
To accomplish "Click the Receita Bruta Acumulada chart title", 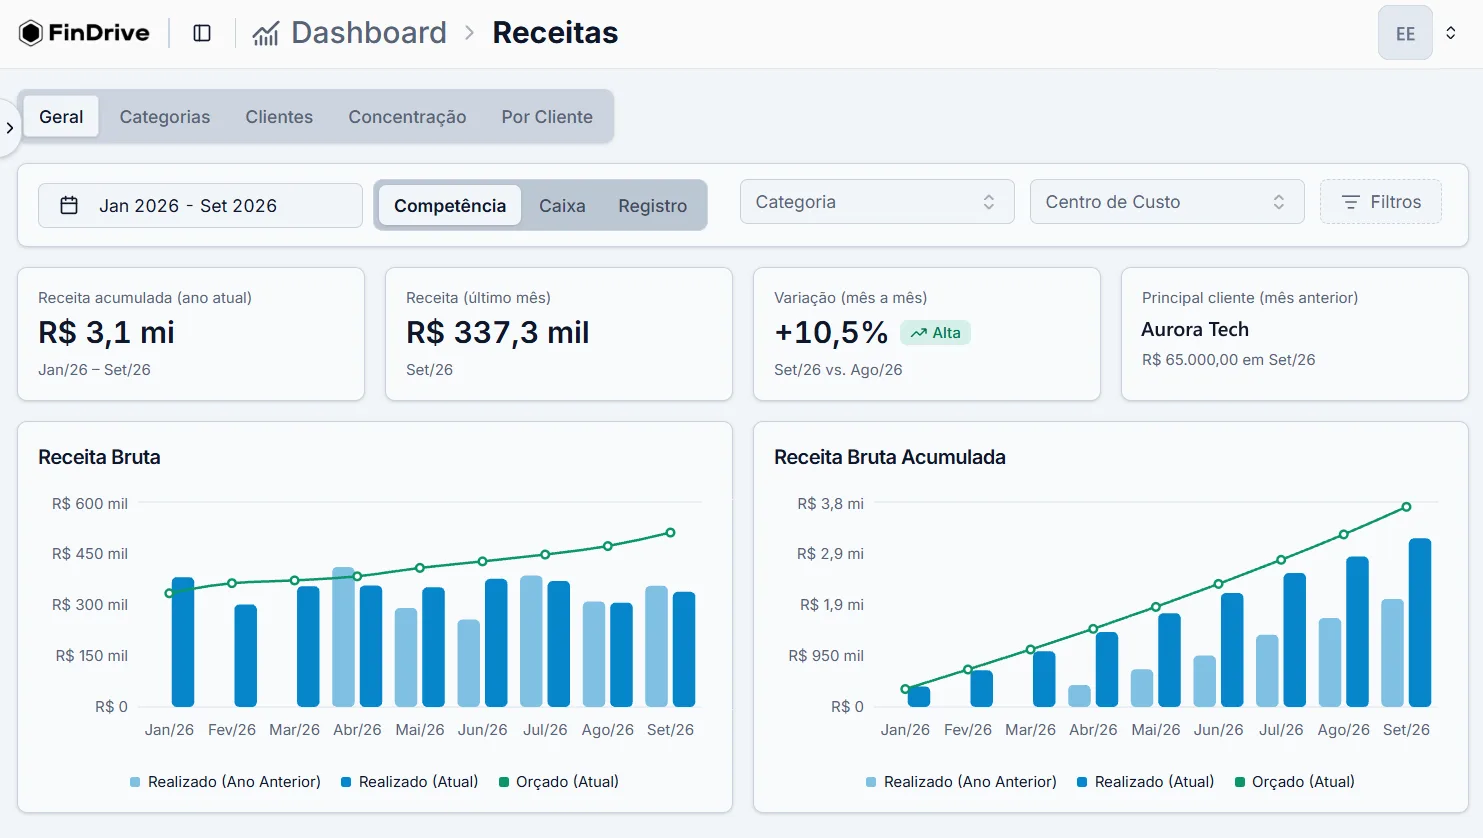I will point(890,457).
